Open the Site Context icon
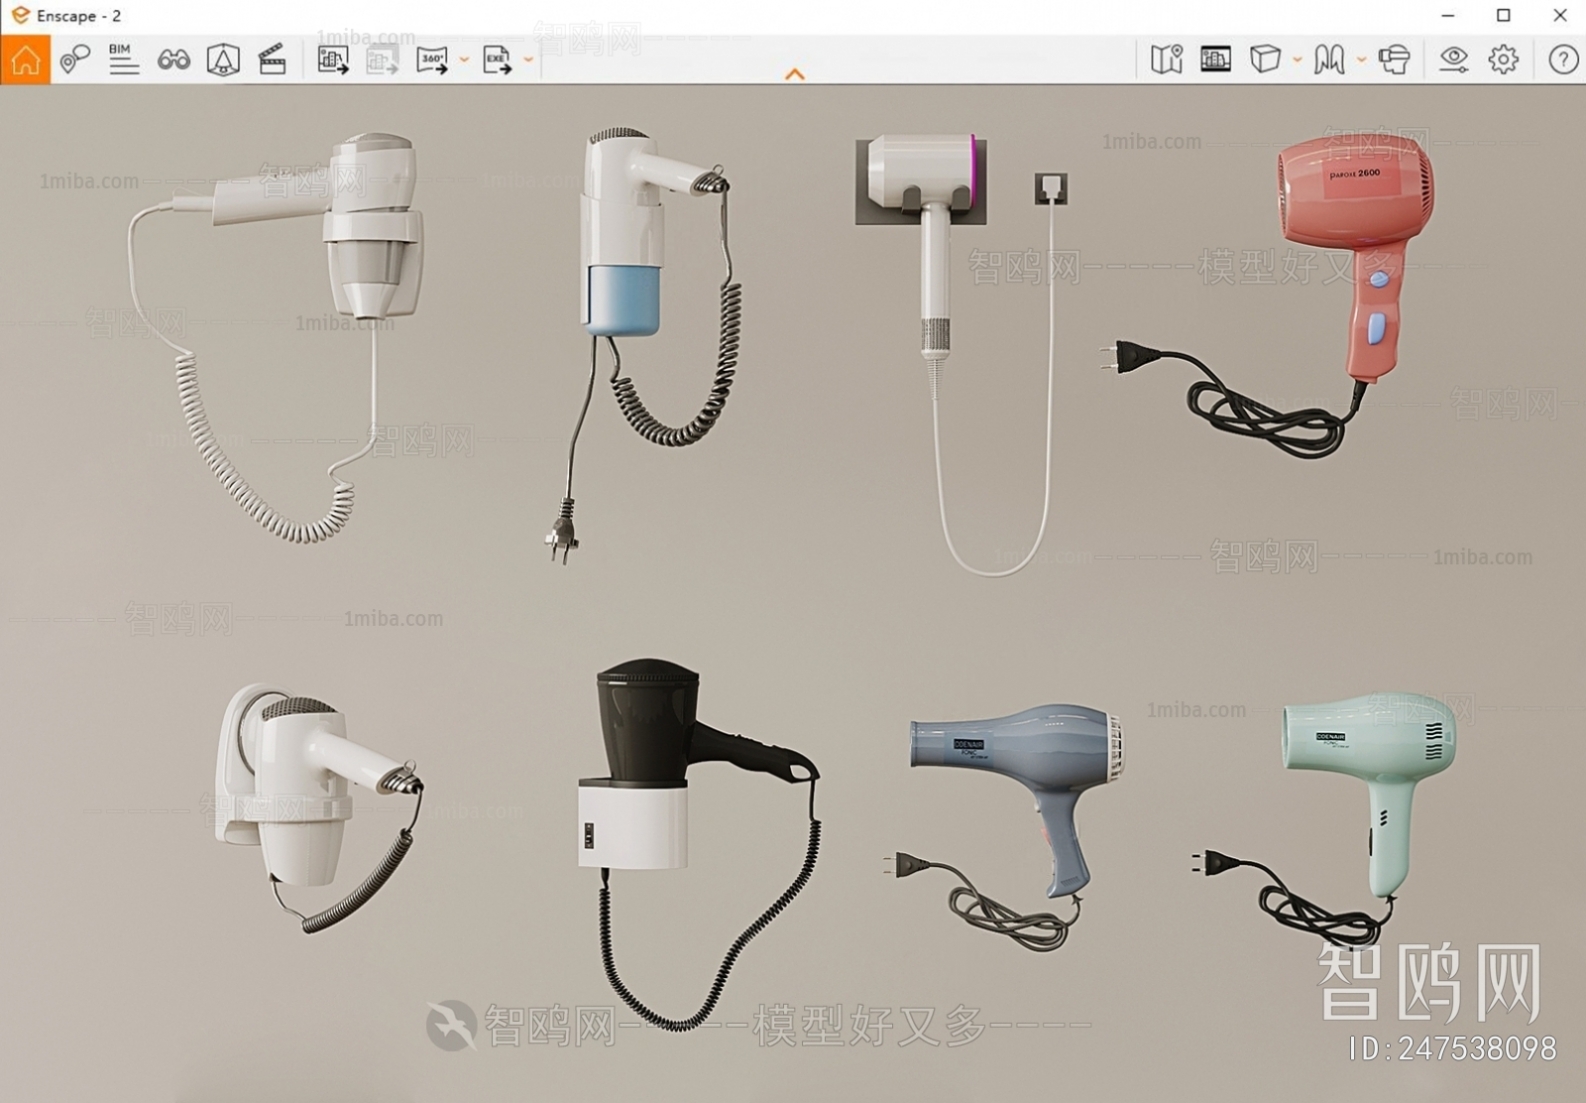Viewport: 1586px width, 1103px height. [x=223, y=60]
